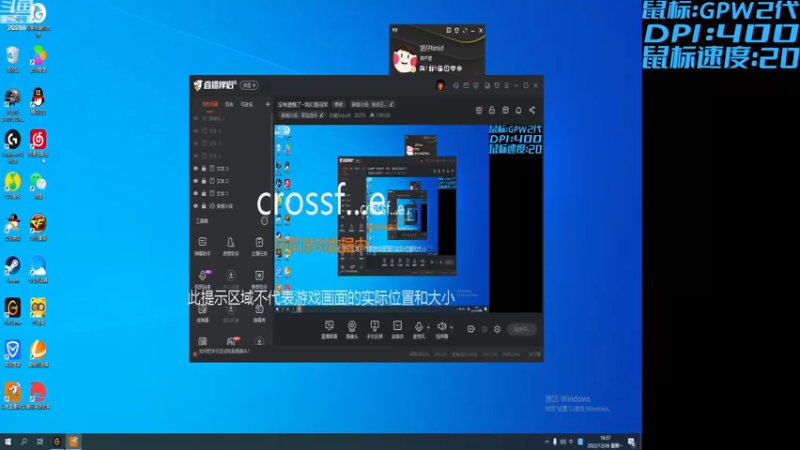Open the shirt-shaped skin icon

[x=497, y=86]
